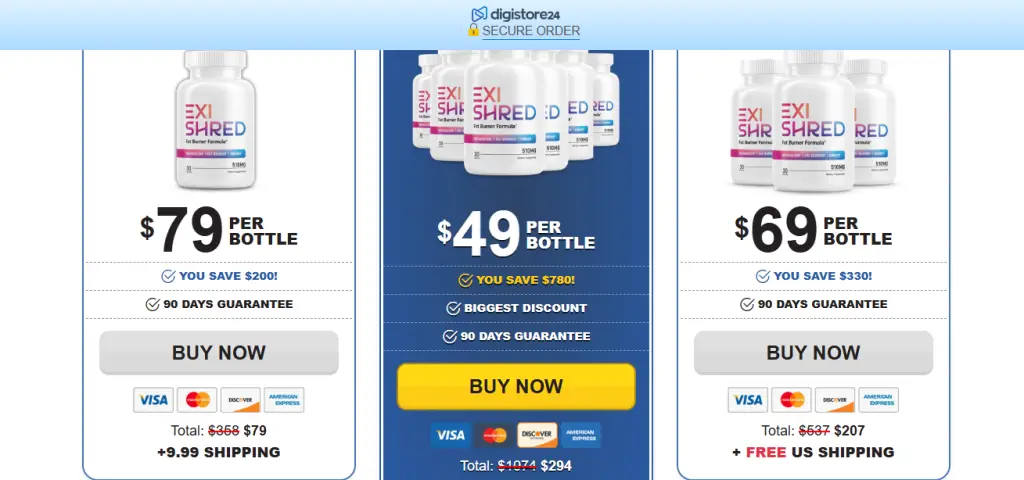Click Discover card icon under $69 offer

coord(835,400)
